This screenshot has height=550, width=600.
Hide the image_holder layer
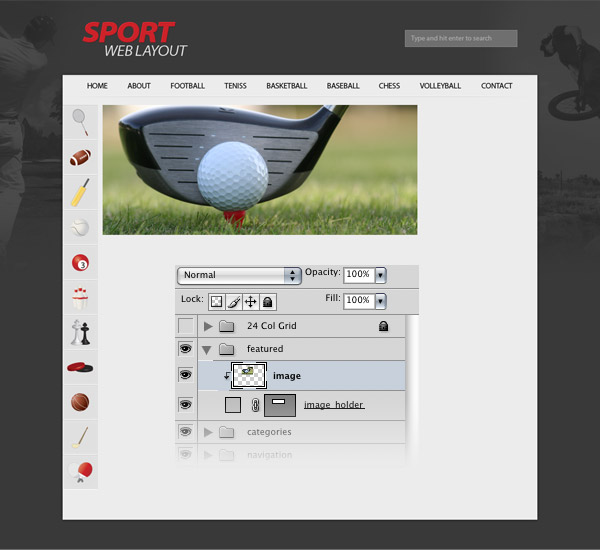186,405
